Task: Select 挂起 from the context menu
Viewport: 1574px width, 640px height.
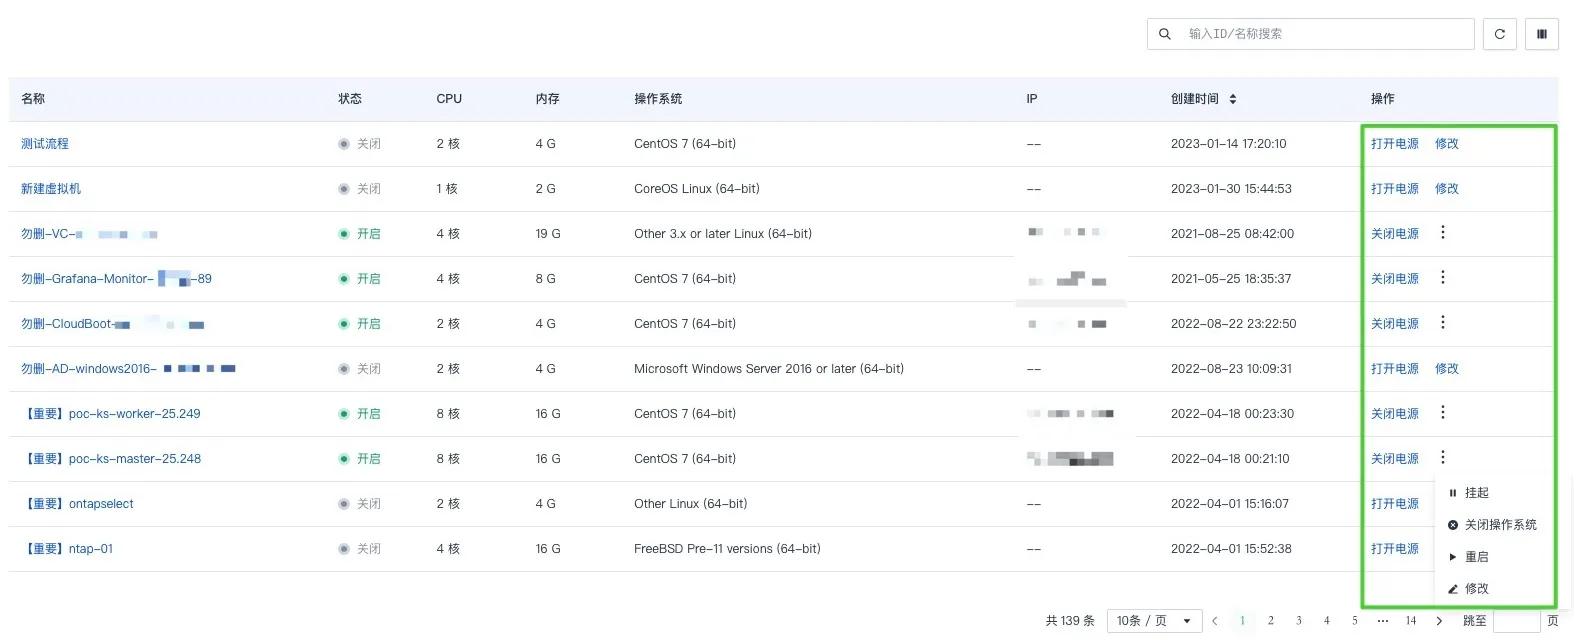Action: pos(1476,493)
